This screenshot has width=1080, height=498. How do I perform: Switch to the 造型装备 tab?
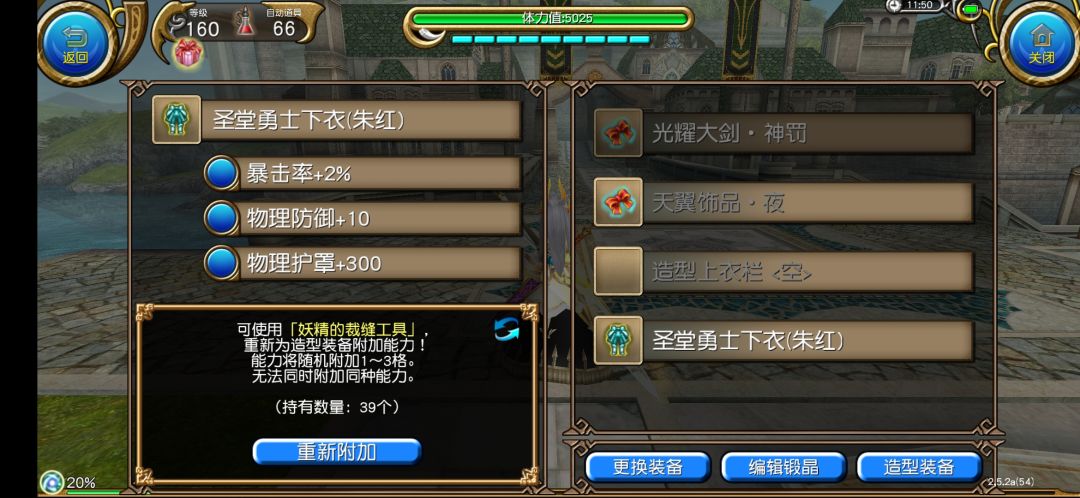coord(919,467)
